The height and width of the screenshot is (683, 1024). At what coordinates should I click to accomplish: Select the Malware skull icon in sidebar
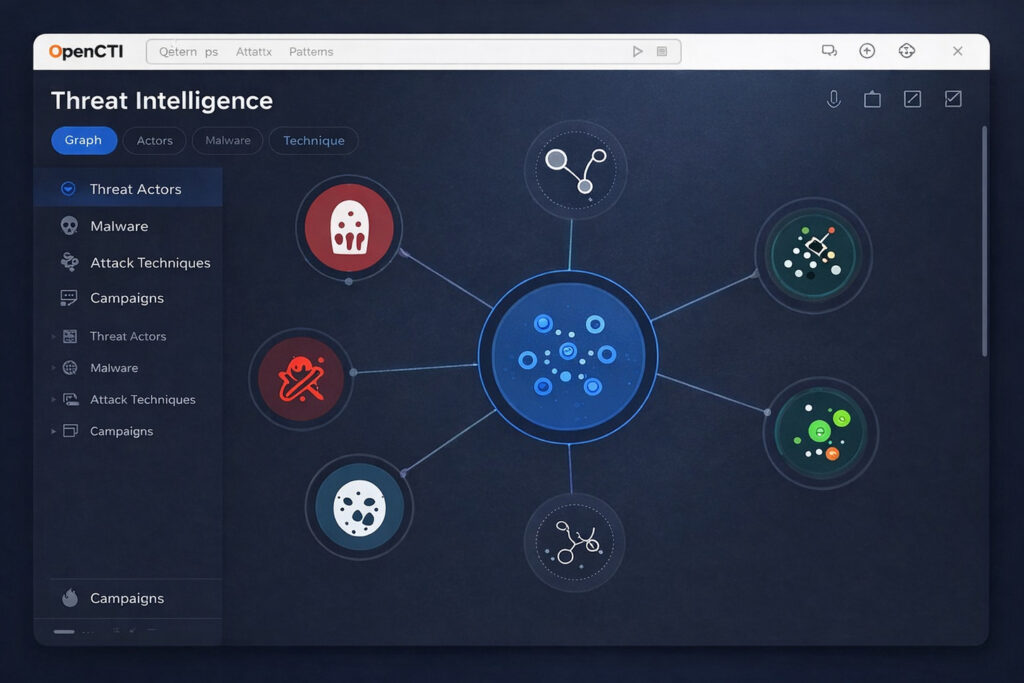point(69,226)
